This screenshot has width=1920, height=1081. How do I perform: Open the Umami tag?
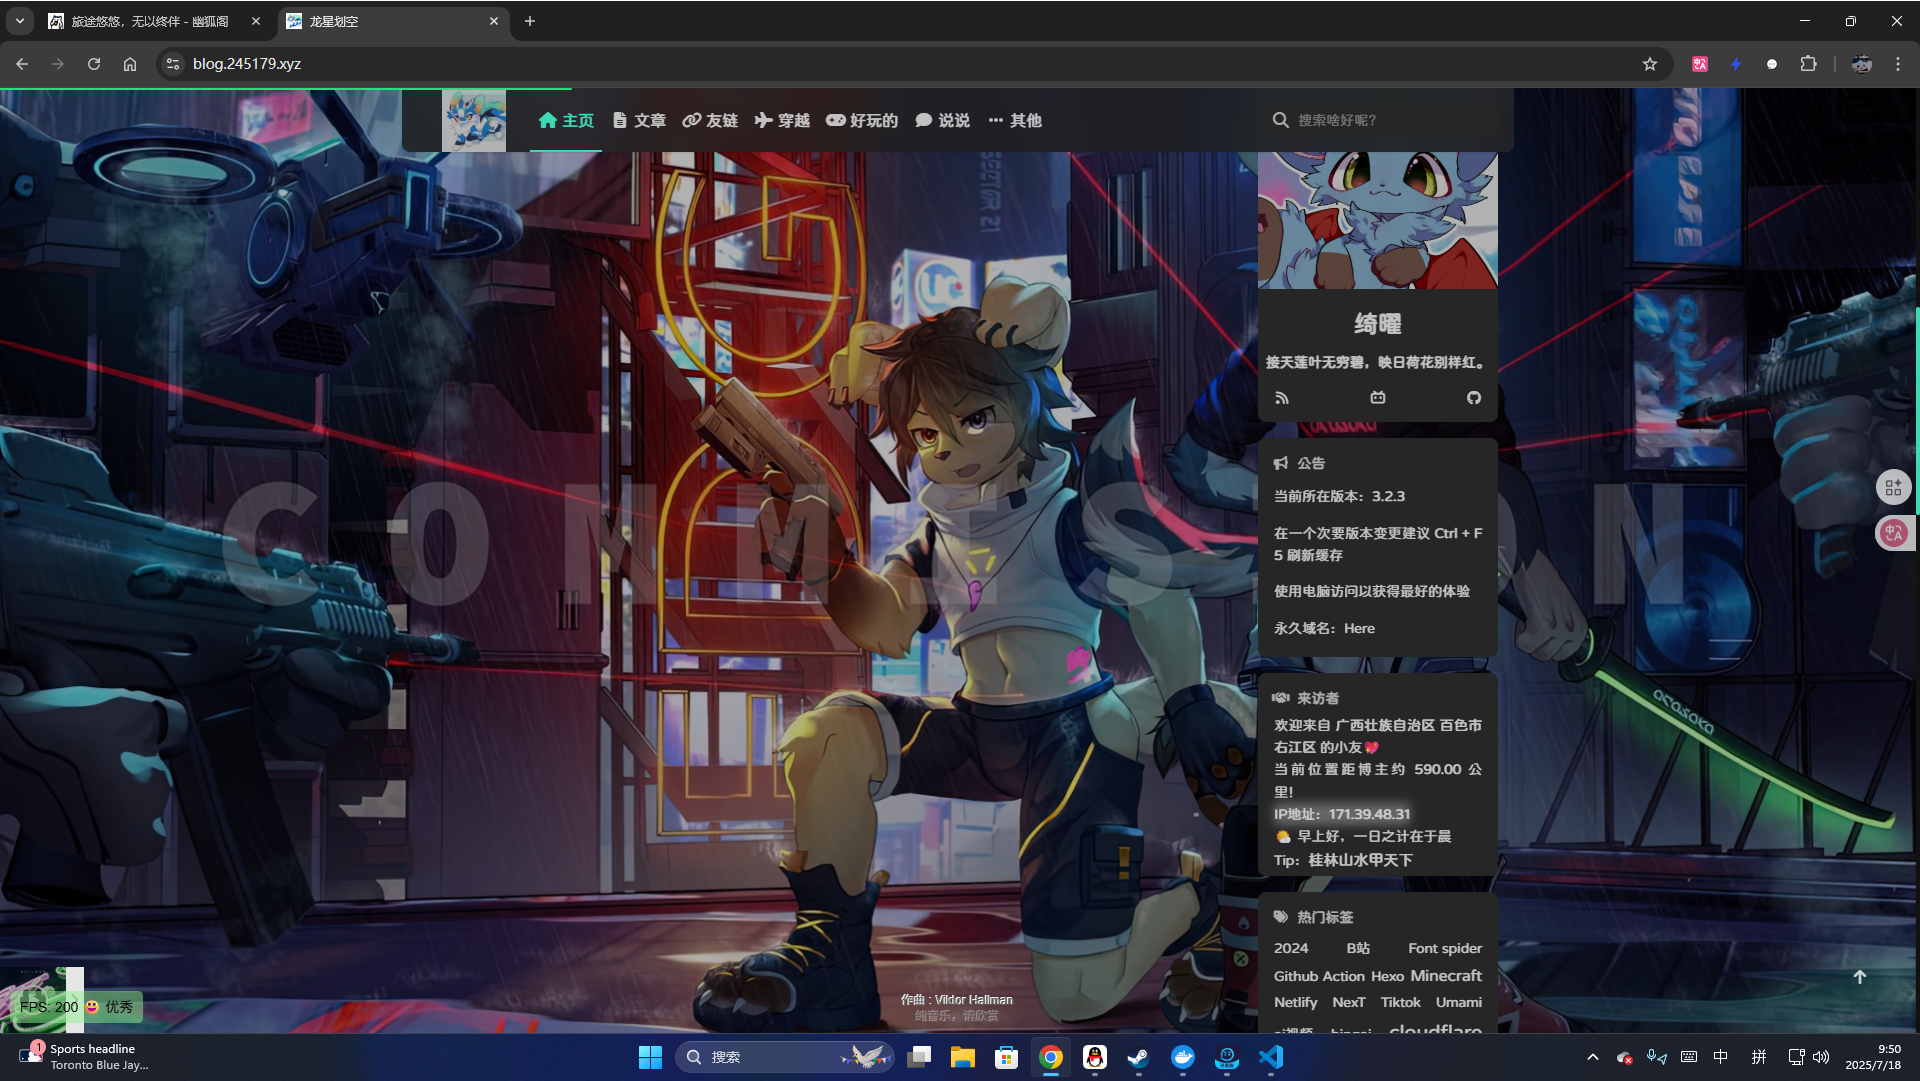(x=1459, y=1002)
